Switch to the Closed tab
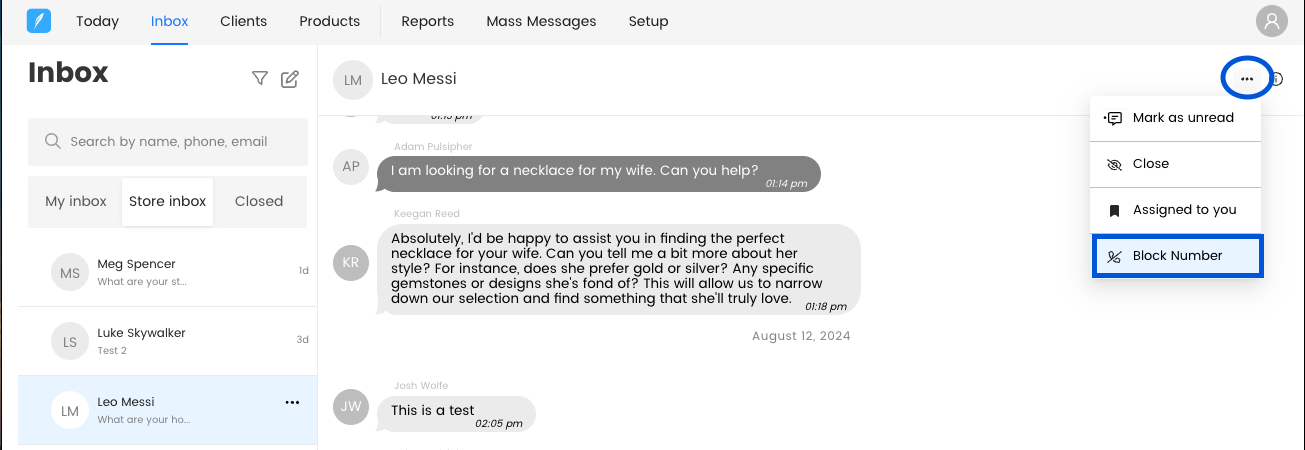The height and width of the screenshot is (450, 1305). [x=259, y=201]
